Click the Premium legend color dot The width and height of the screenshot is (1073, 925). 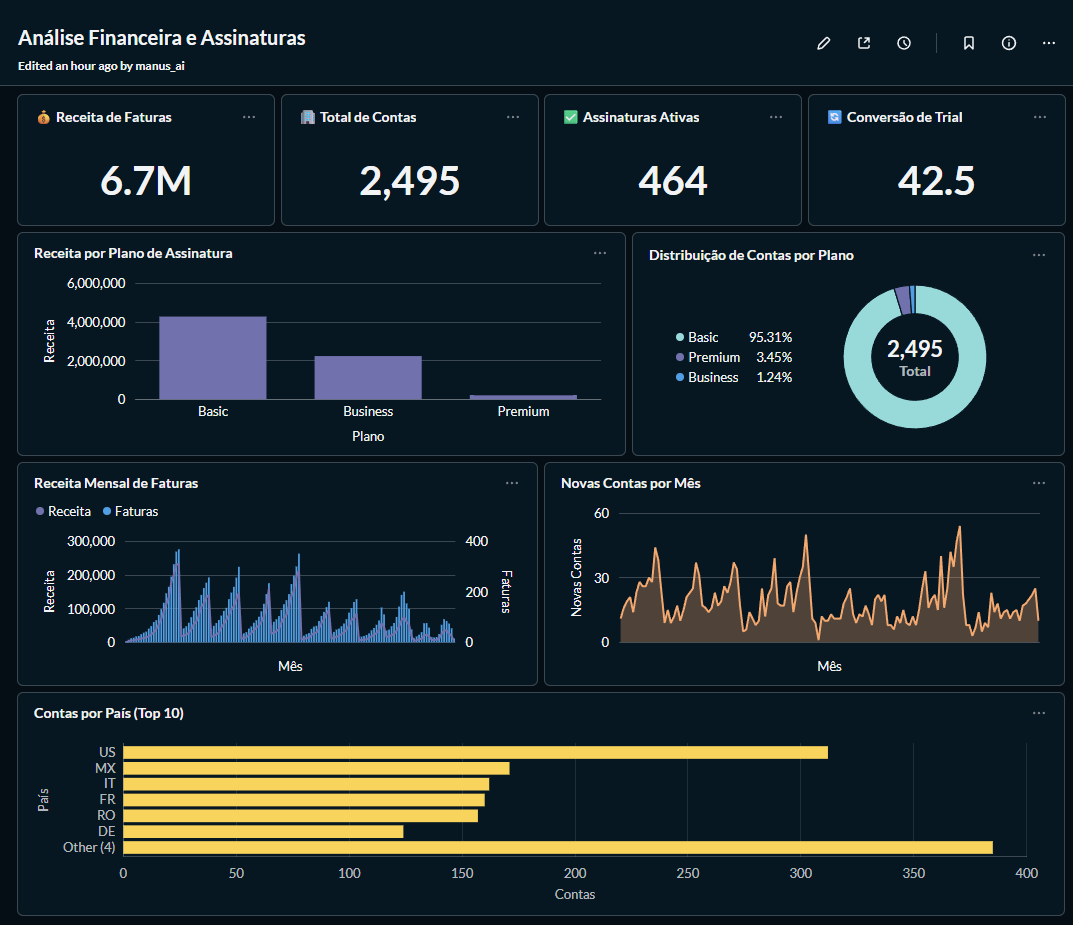(682, 357)
